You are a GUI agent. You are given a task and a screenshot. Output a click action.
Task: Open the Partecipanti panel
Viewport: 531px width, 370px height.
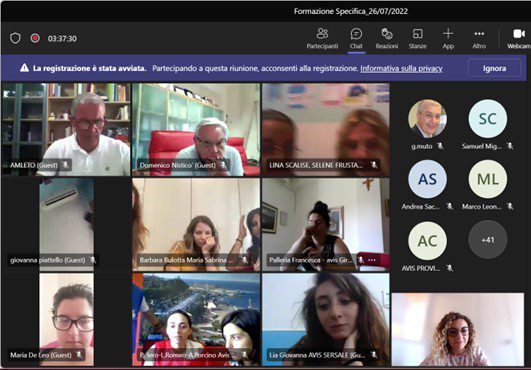point(322,39)
